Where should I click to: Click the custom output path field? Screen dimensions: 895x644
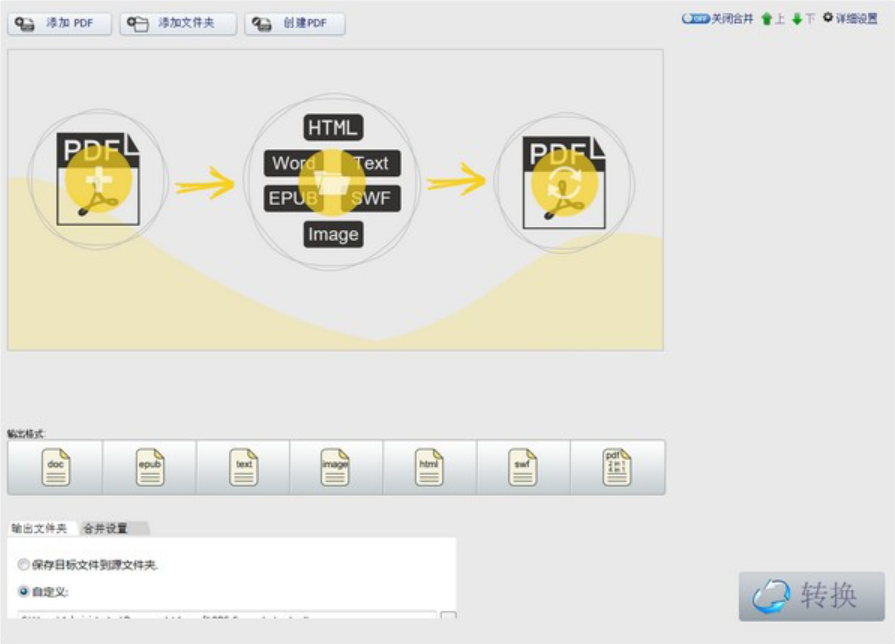tap(227, 615)
